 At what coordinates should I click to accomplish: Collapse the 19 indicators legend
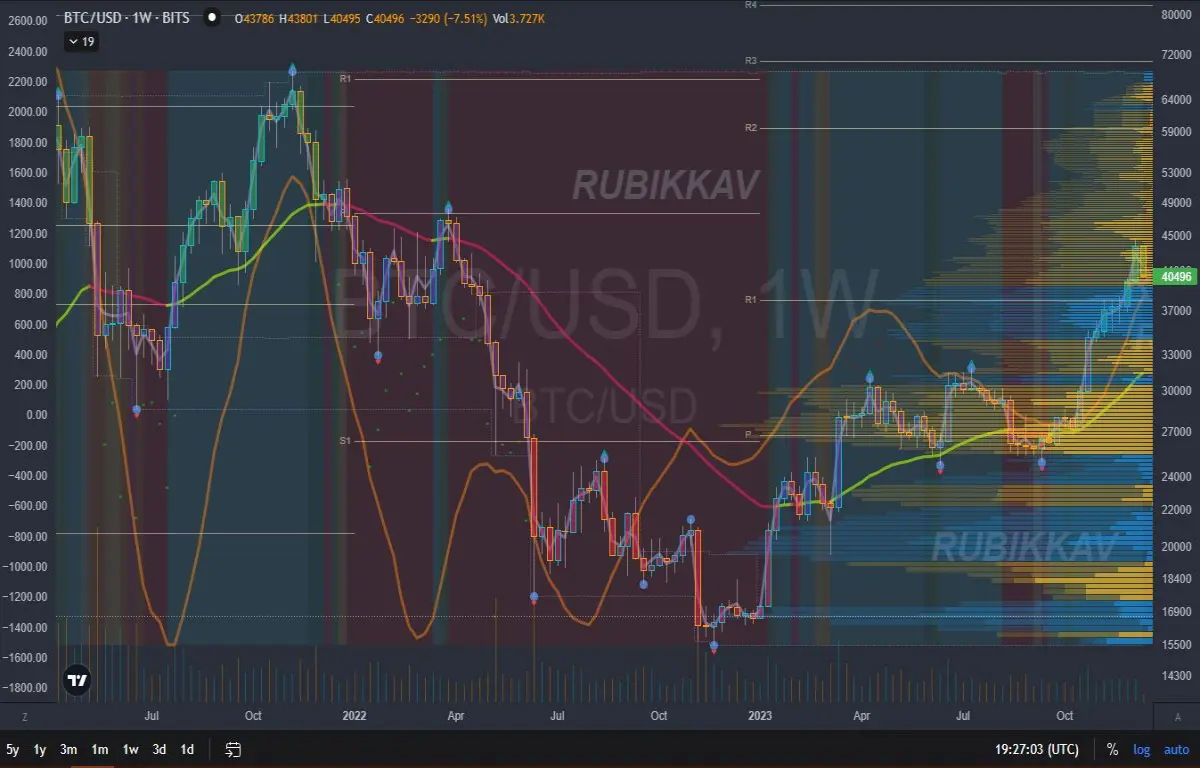[x=81, y=41]
